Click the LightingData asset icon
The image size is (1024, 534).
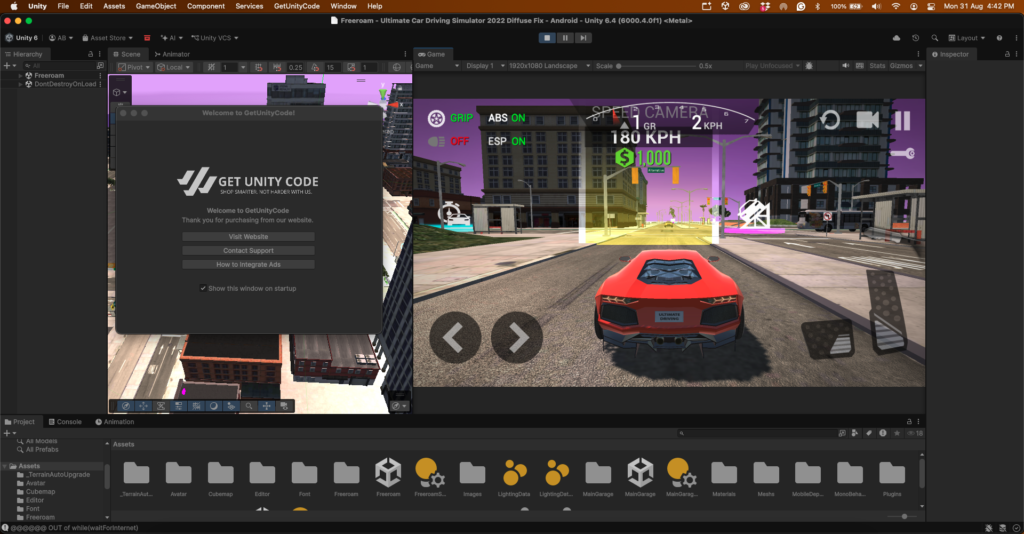pyautogui.click(x=514, y=473)
